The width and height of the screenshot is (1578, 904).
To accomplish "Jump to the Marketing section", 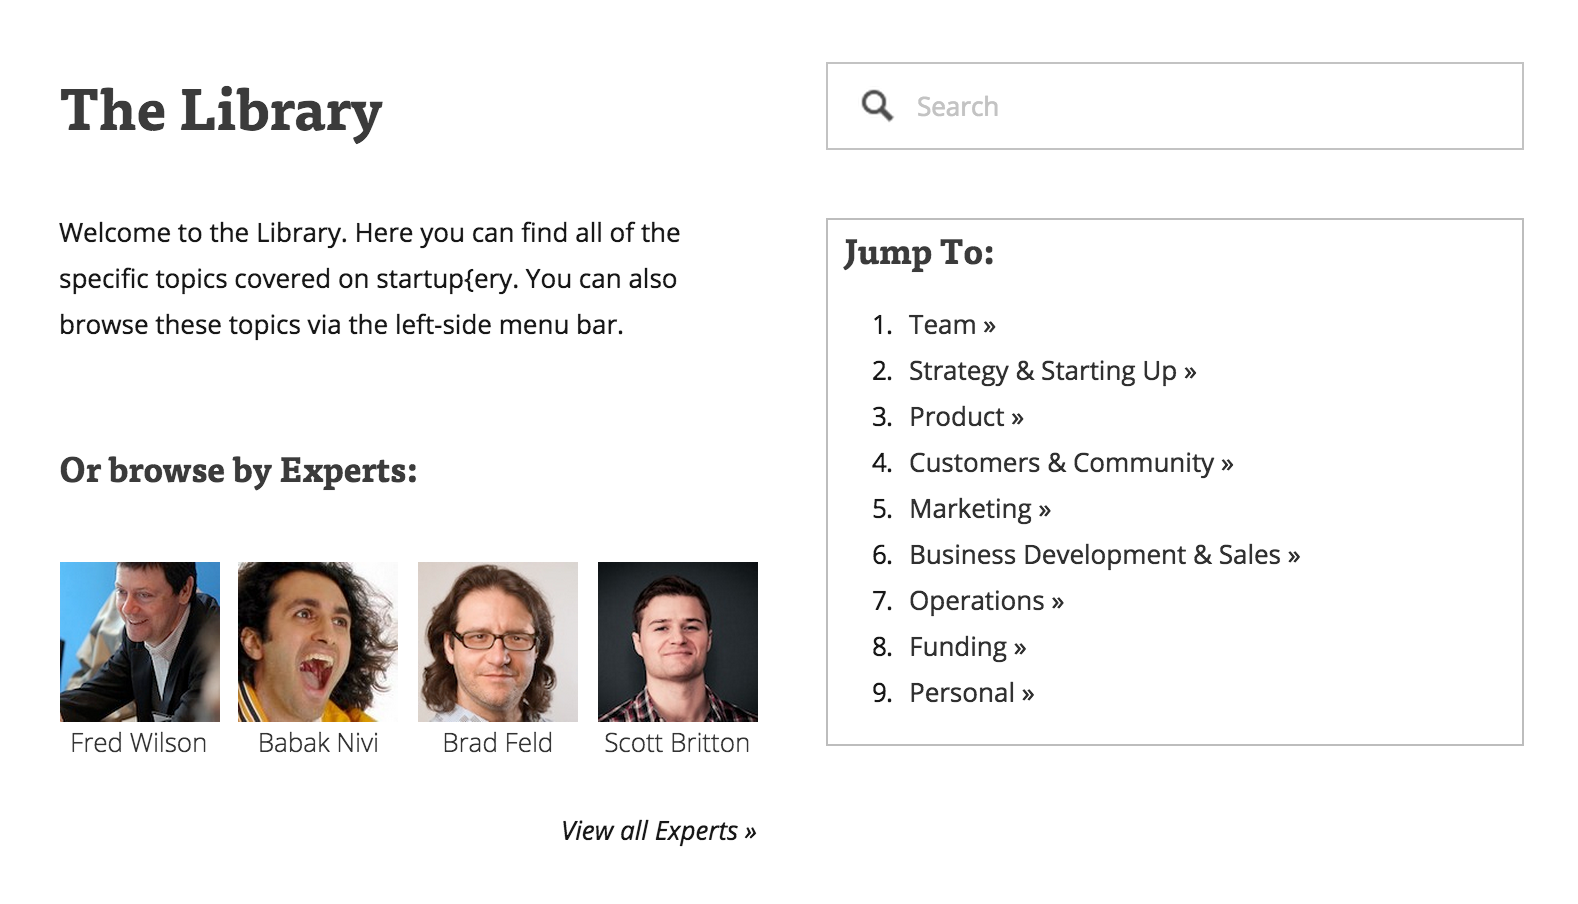I will (972, 508).
